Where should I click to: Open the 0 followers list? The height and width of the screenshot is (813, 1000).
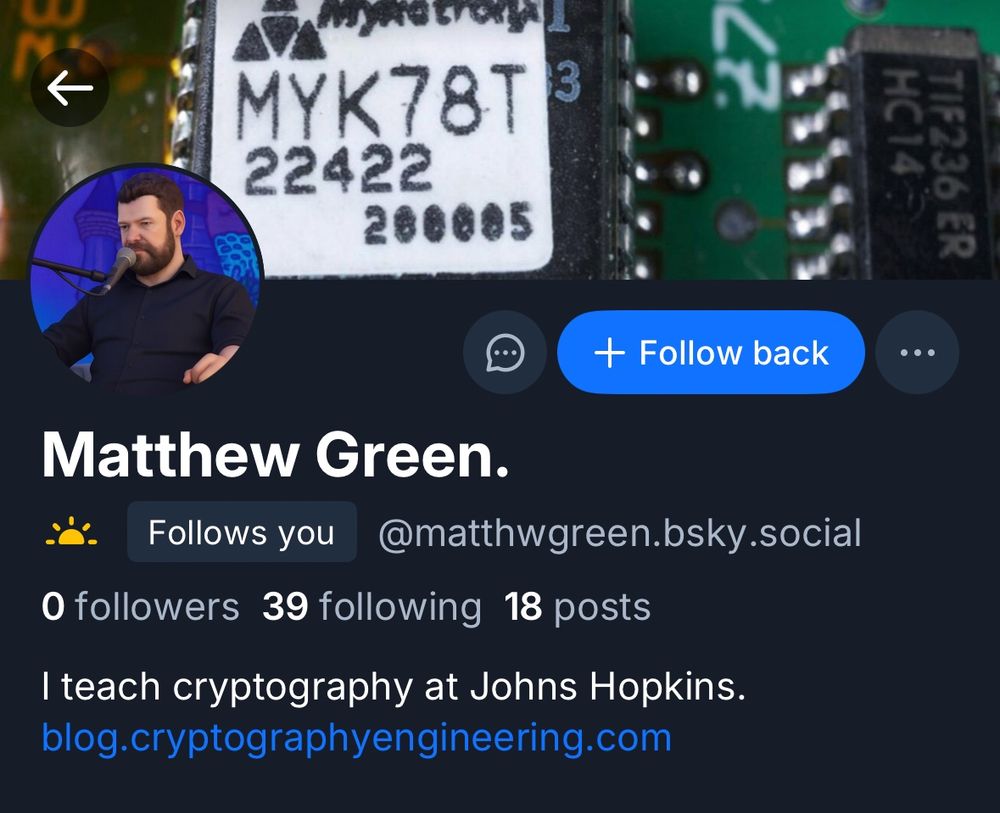pos(140,606)
